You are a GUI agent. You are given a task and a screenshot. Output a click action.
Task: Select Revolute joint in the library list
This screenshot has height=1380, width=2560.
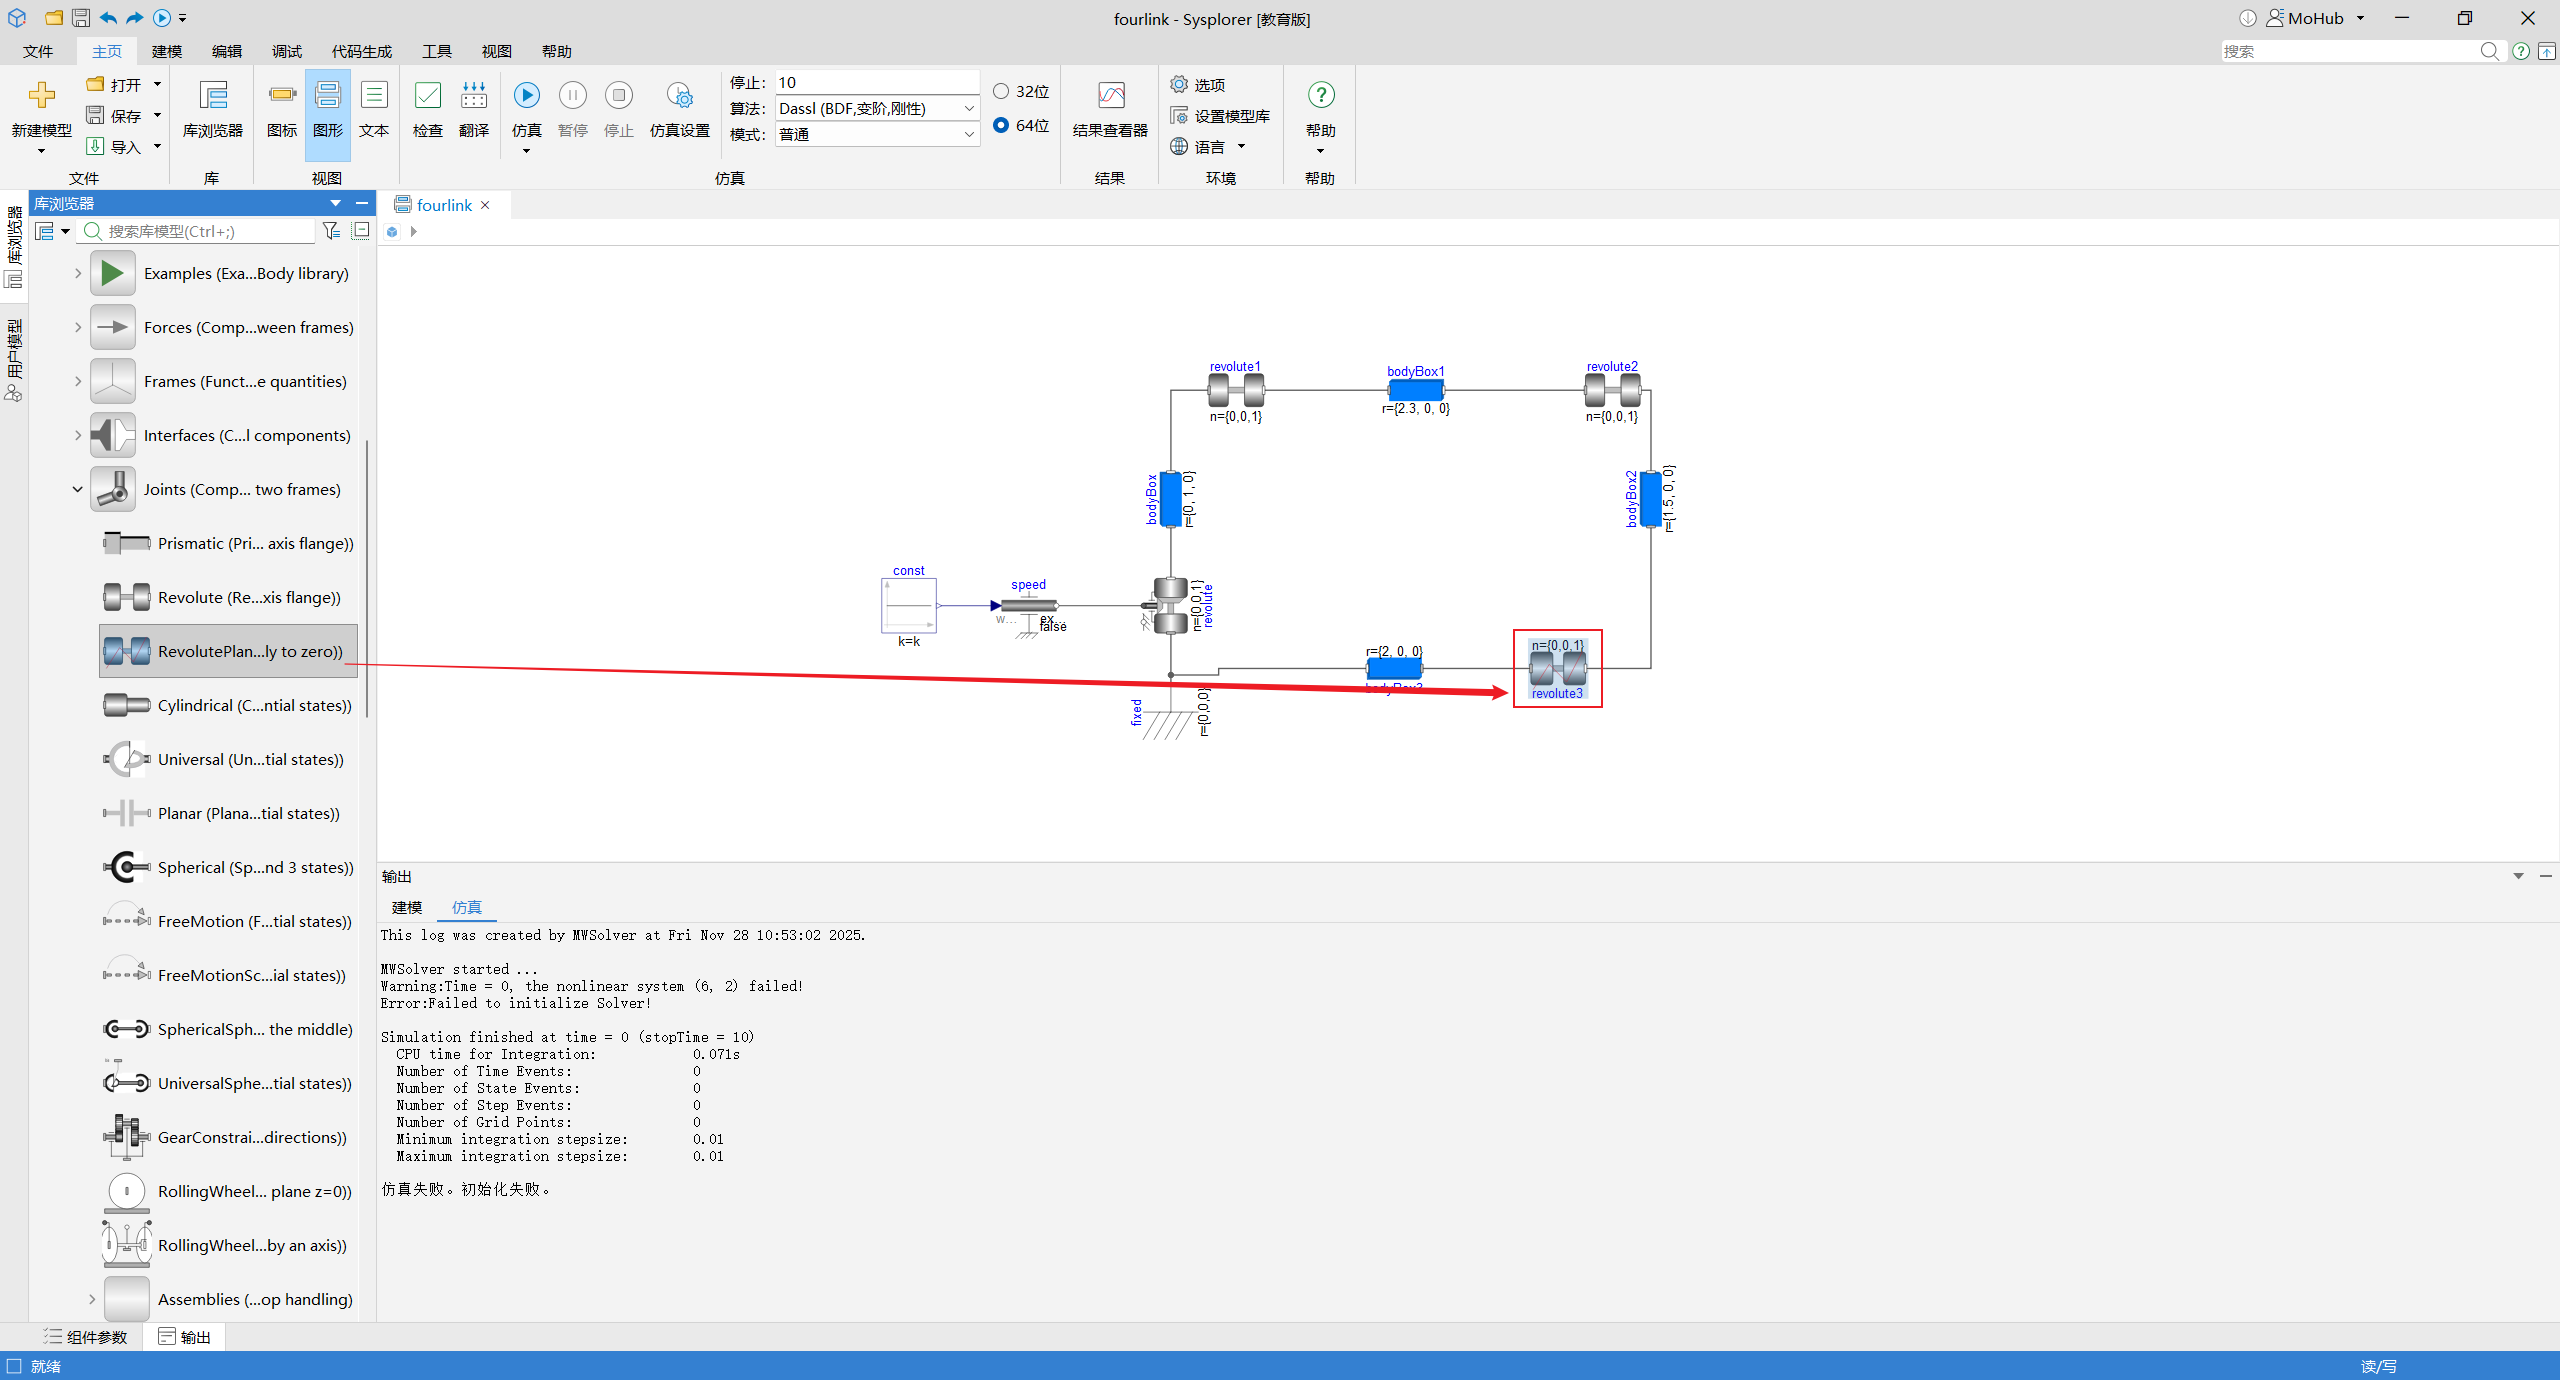(228, 597)
